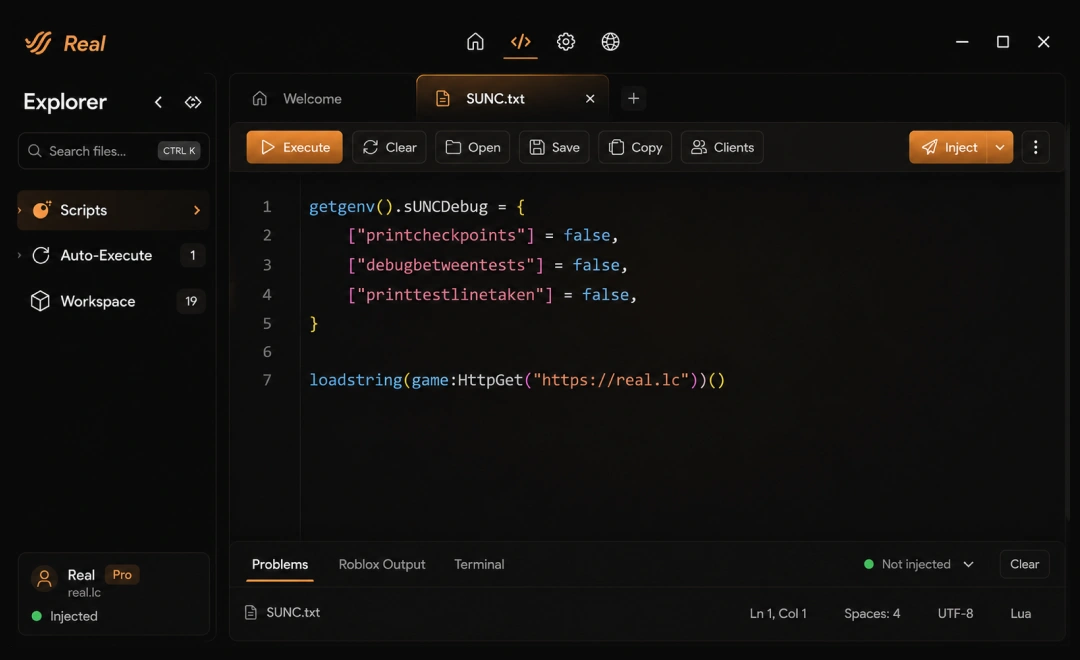Run the script with Execute
Viewport: 1080px width, 660px height.
tap(295, 147)
